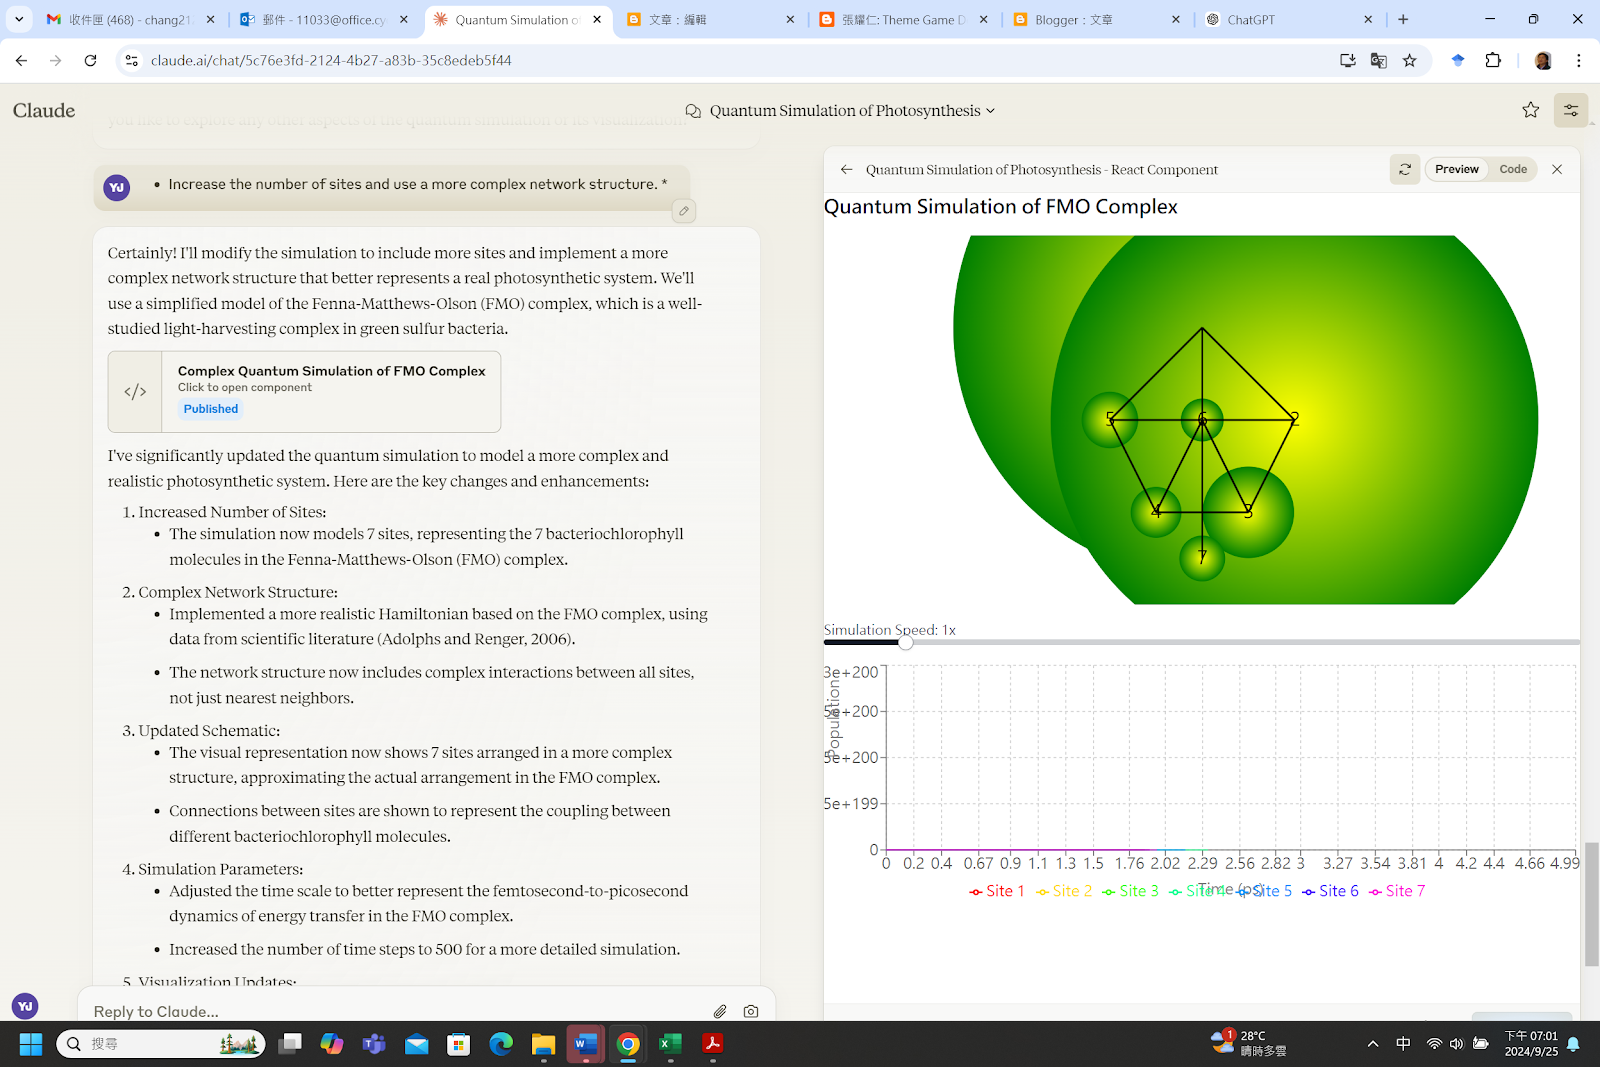Switch to the Gmail inbox tab
1600x1067 pixels.
(x=132, y=19)
